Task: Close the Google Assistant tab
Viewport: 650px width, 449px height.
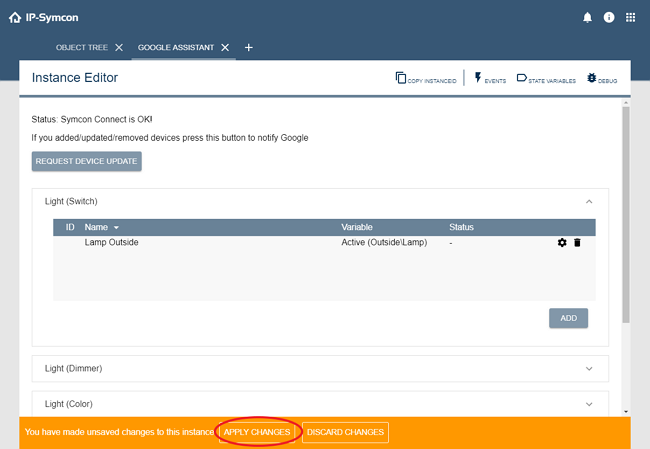Action: pyautogui.click(x=226, y=47)
